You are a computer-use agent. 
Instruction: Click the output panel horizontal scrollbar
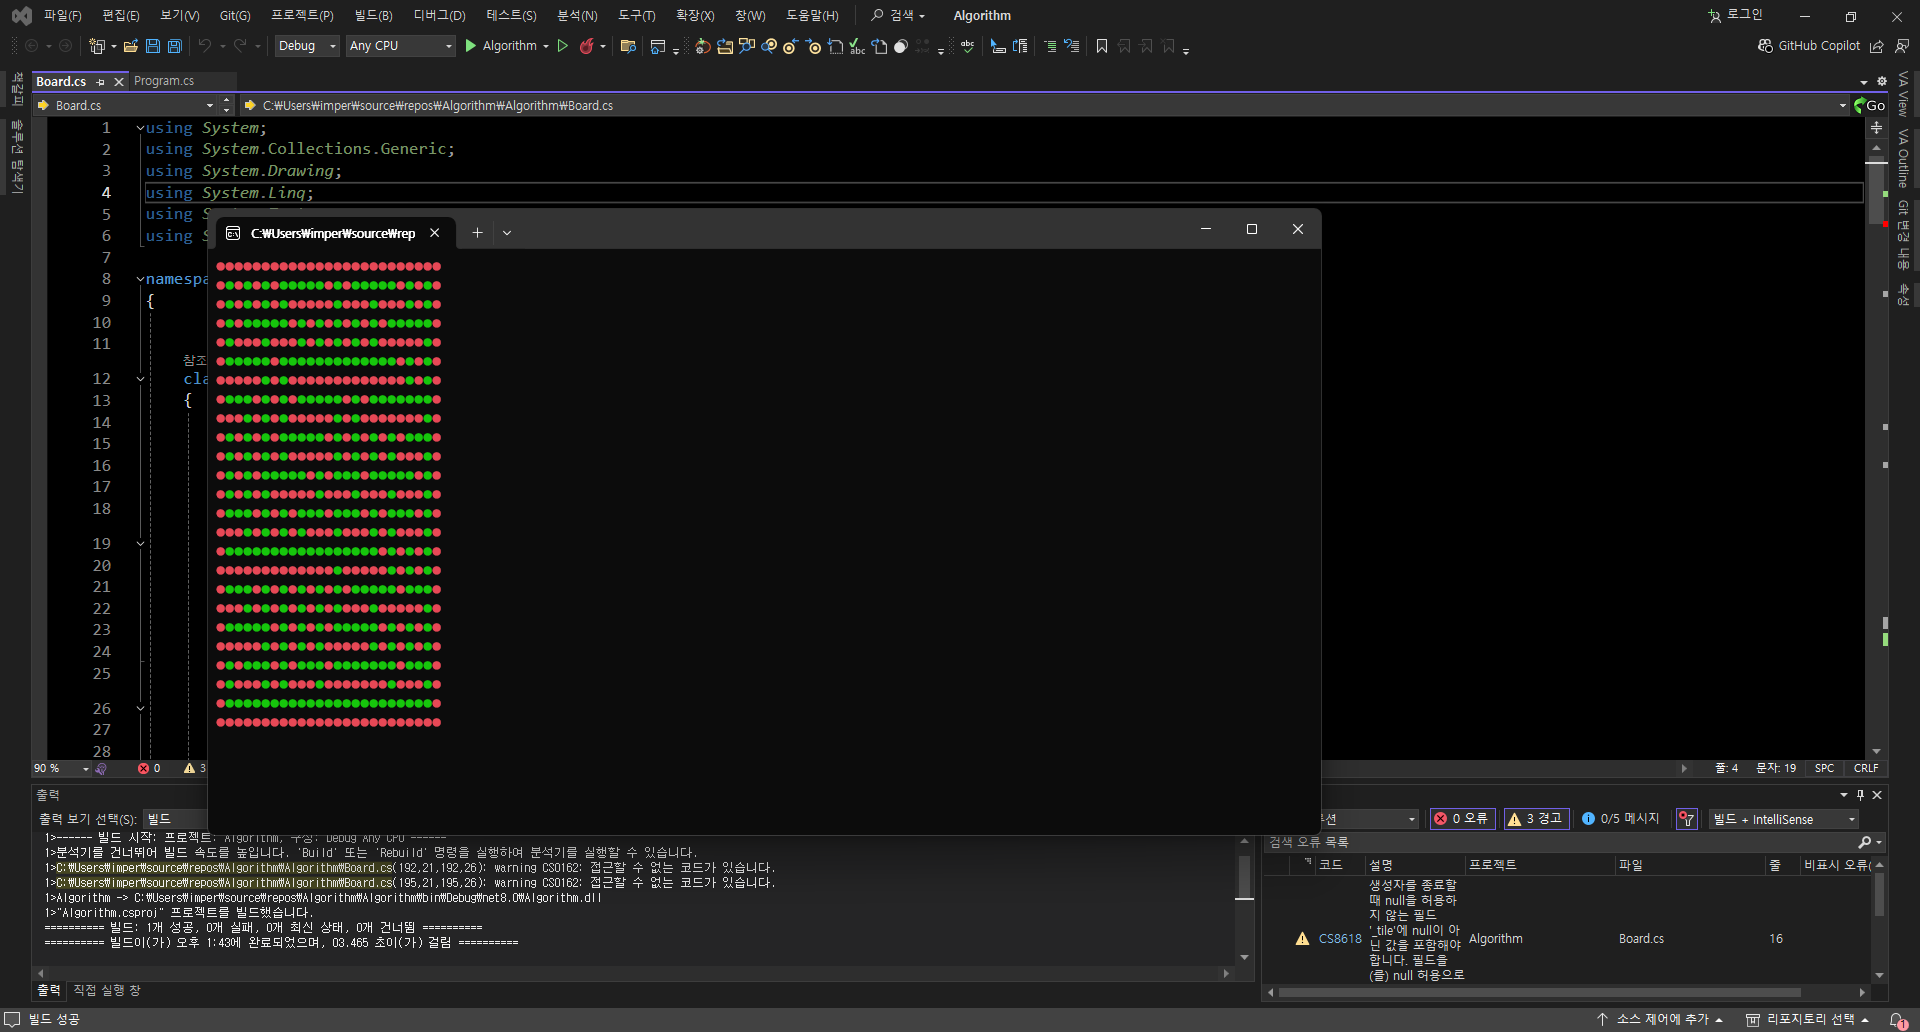632,973
